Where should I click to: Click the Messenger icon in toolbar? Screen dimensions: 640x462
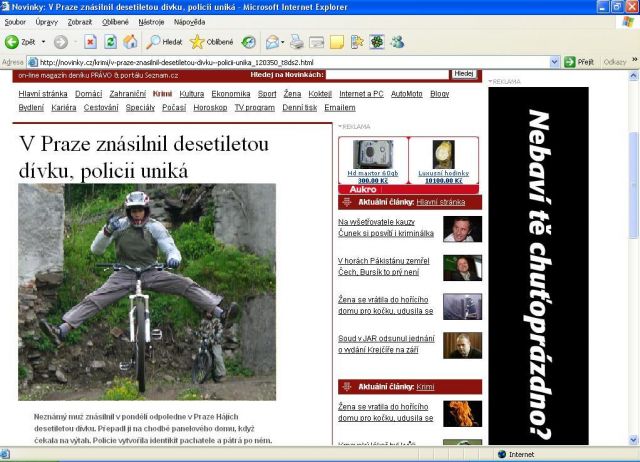click(x=397, y=42)
